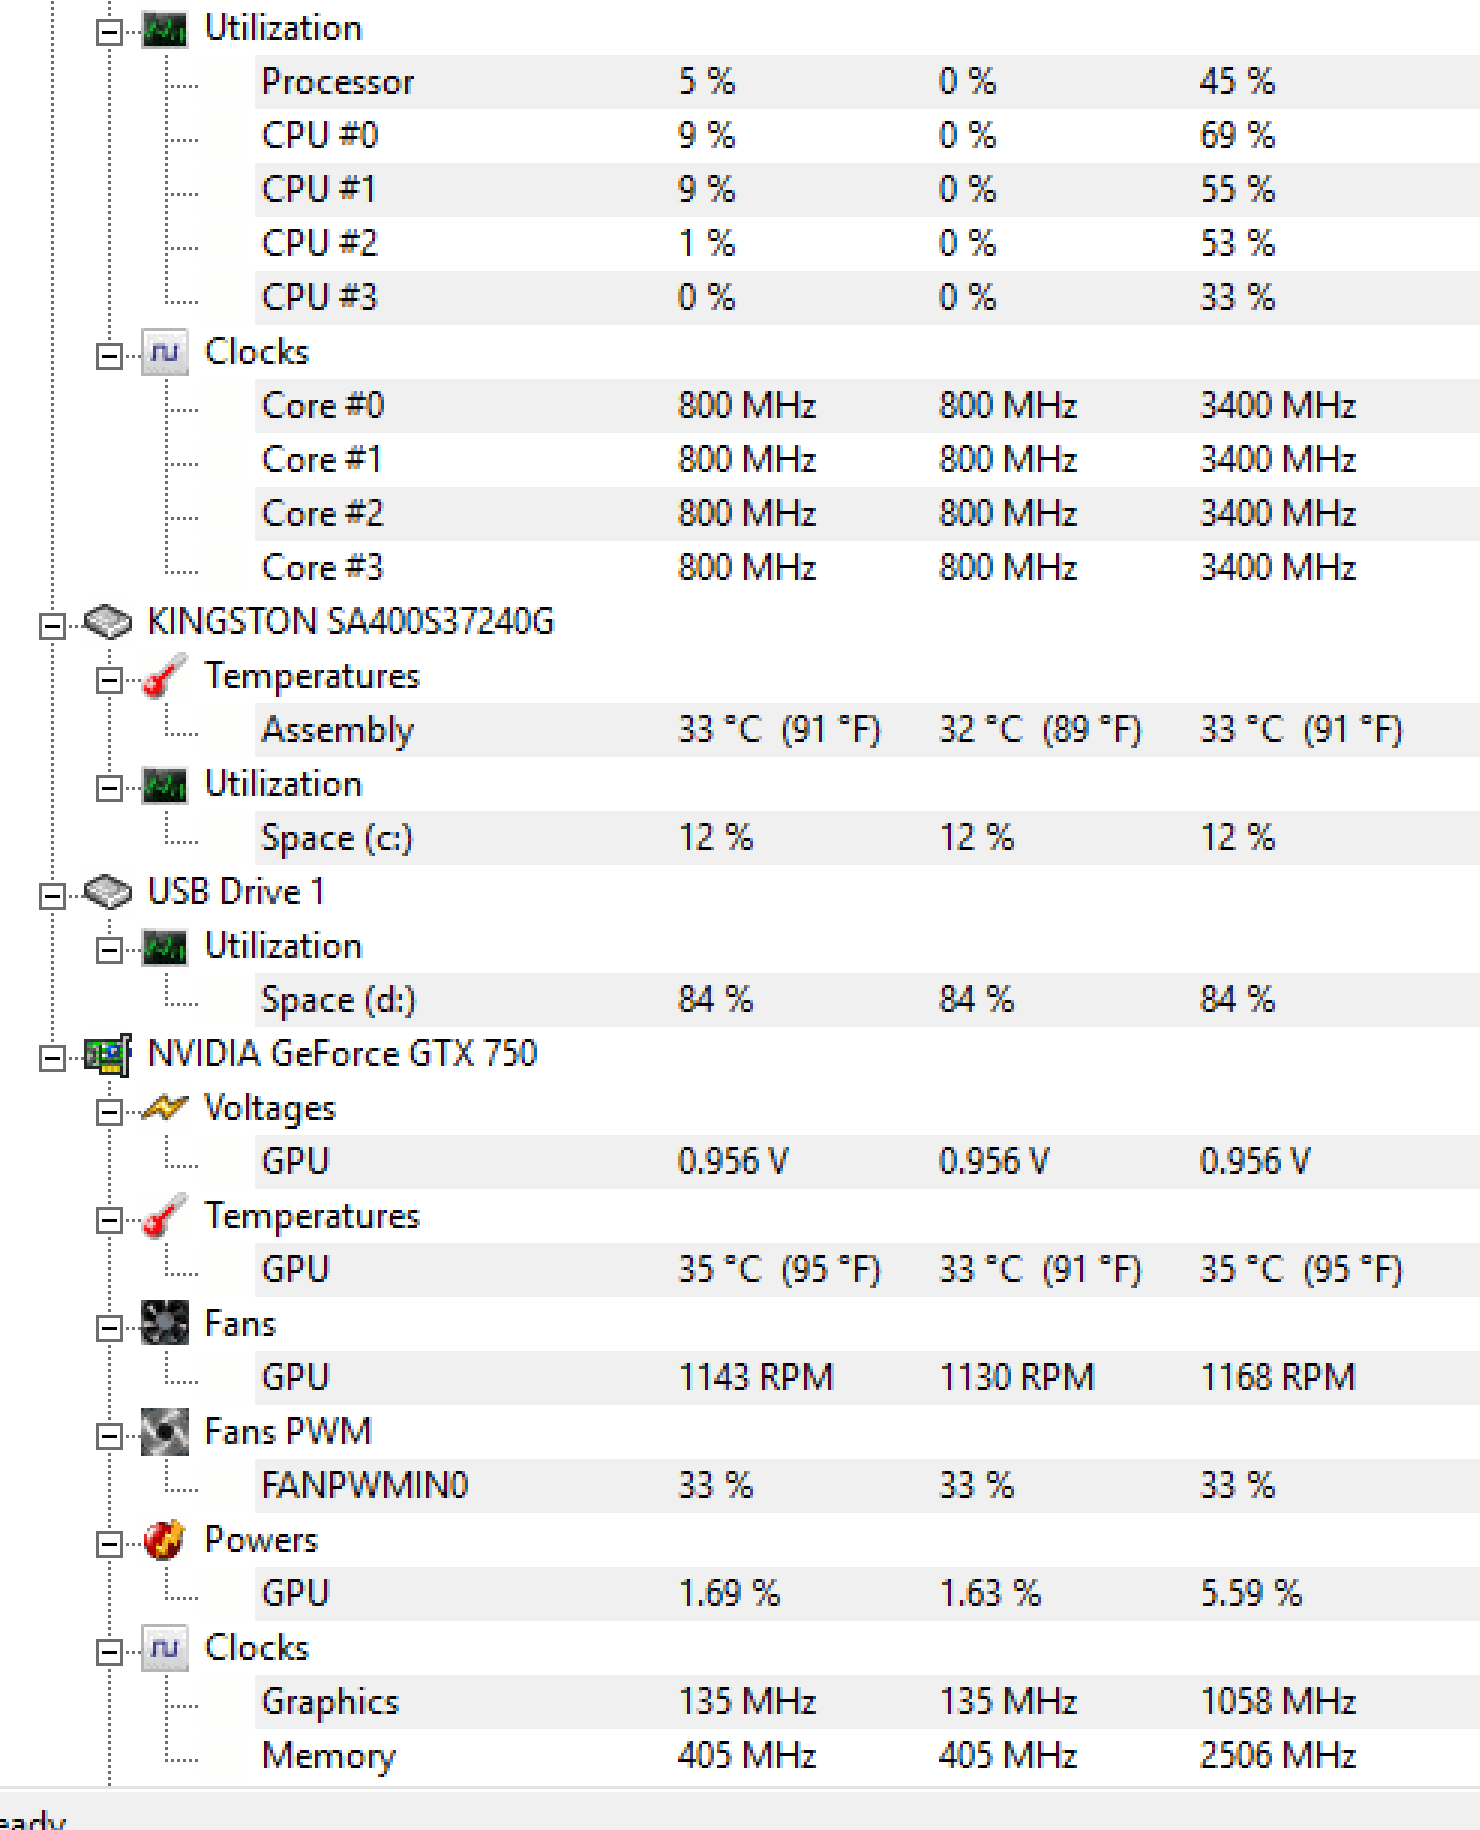Collapse the NVIDIA GeForce GTX 750 node
Screen dimensions: 1480x1830
click(x=52, y=1058)
